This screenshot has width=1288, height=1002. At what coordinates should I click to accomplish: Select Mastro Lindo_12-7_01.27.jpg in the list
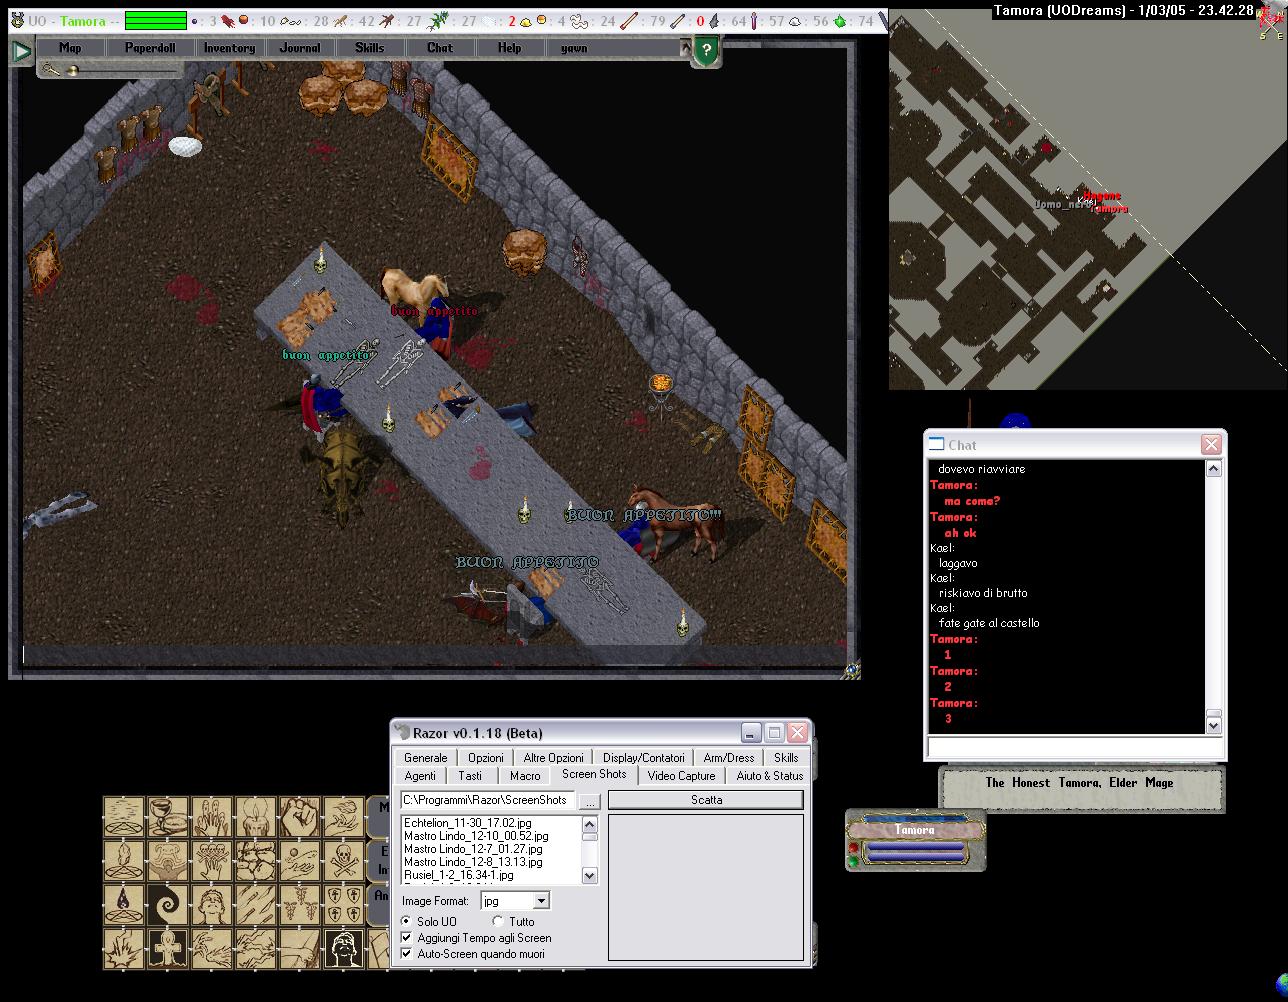pyautogui.click(x=473, y=849)
